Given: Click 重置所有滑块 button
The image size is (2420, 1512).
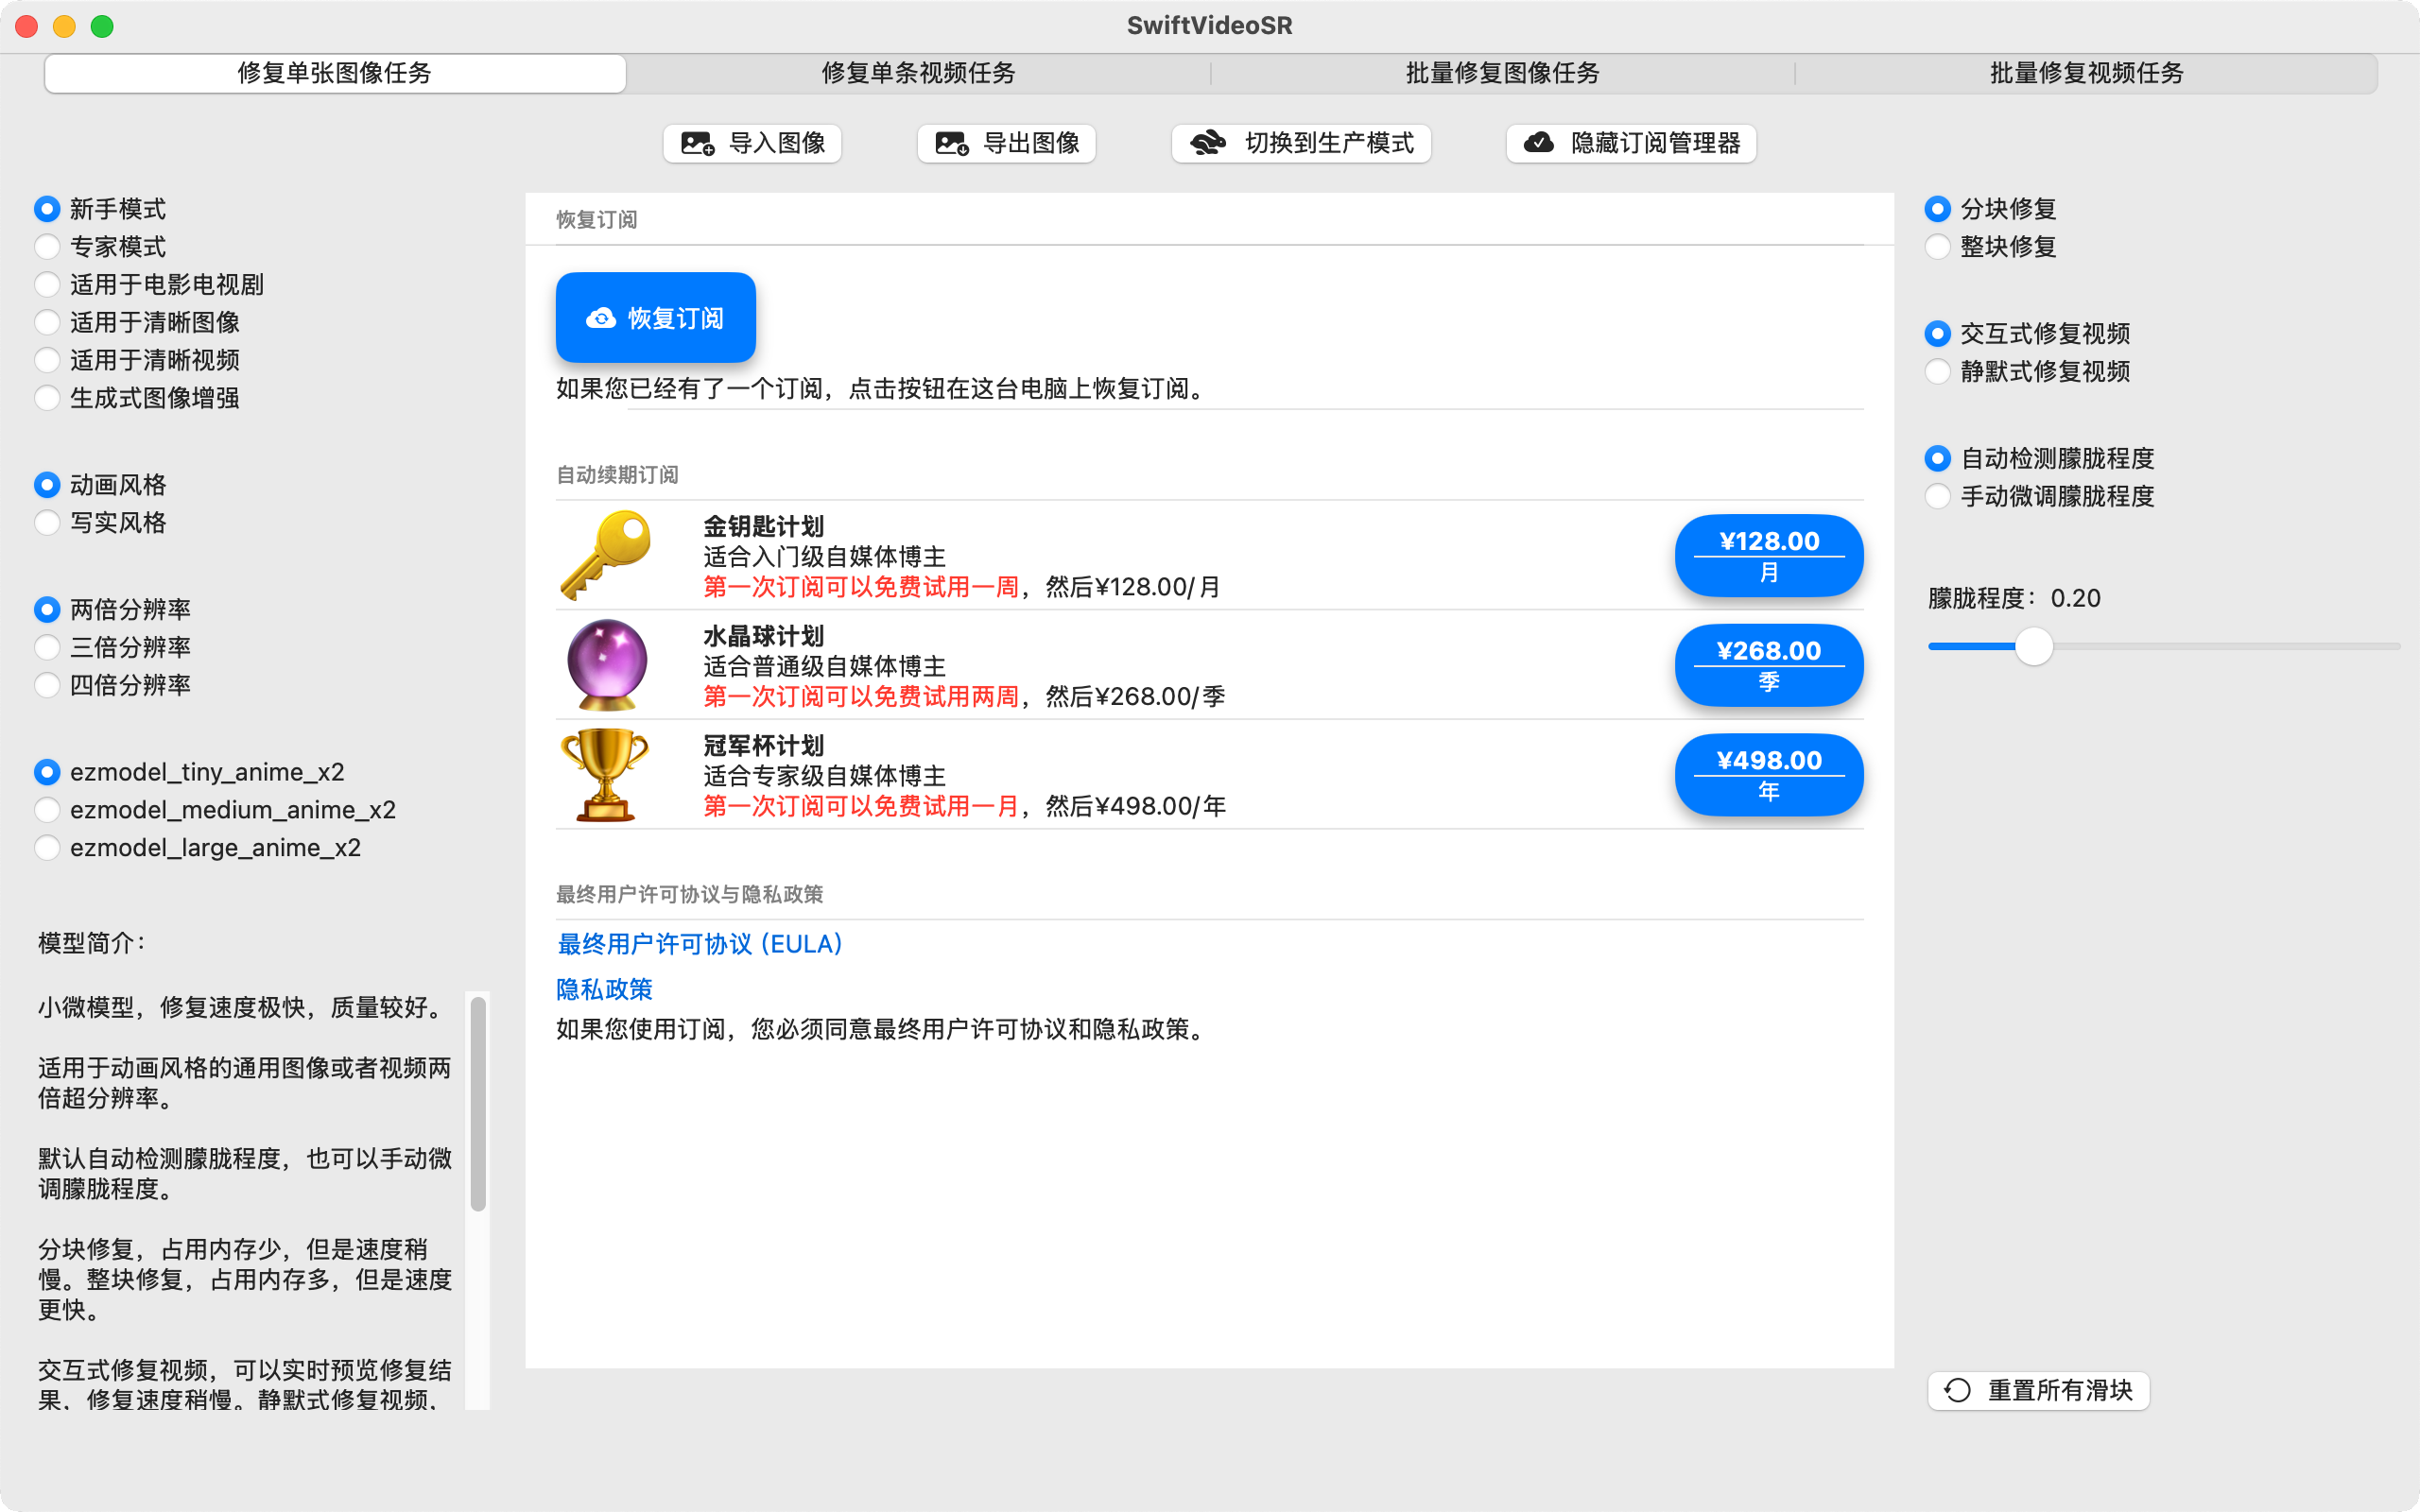Looking at the screenshot, I should pyautogui.click(x=2038, y=1390).
